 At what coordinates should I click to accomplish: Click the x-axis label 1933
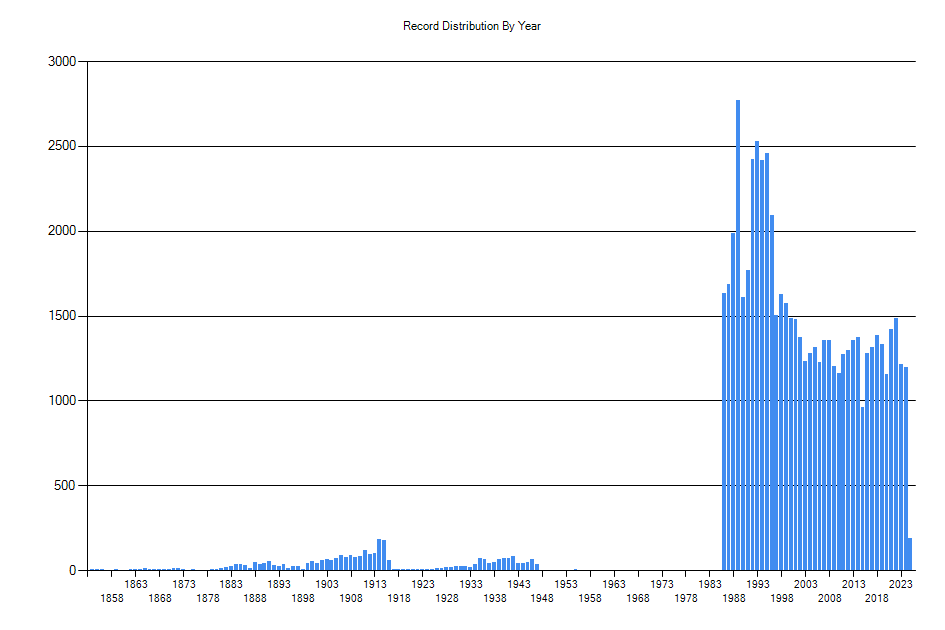[x=471, y=584]
